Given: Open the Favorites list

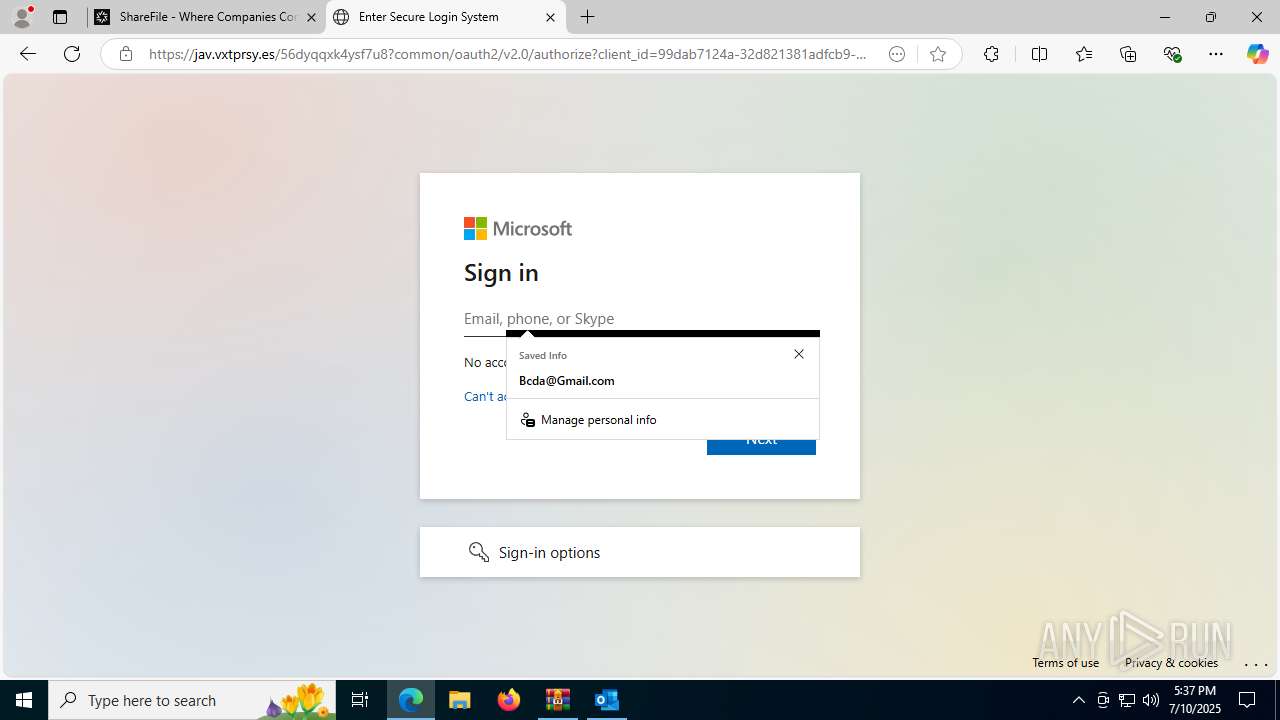Looking at the screenshot, I should coord(1084,54).
